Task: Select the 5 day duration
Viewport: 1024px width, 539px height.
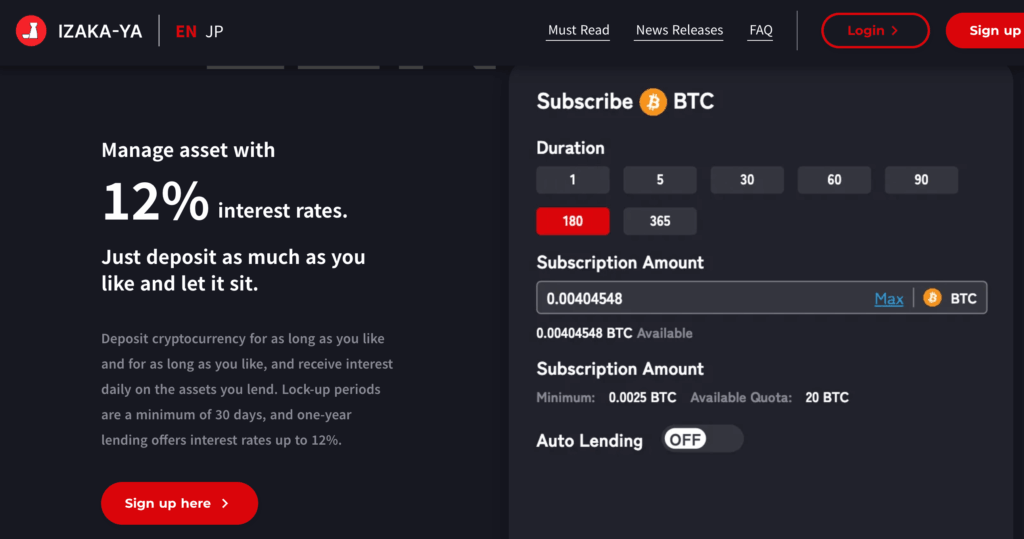Action: pyautogui.click(x=660, y=180)
